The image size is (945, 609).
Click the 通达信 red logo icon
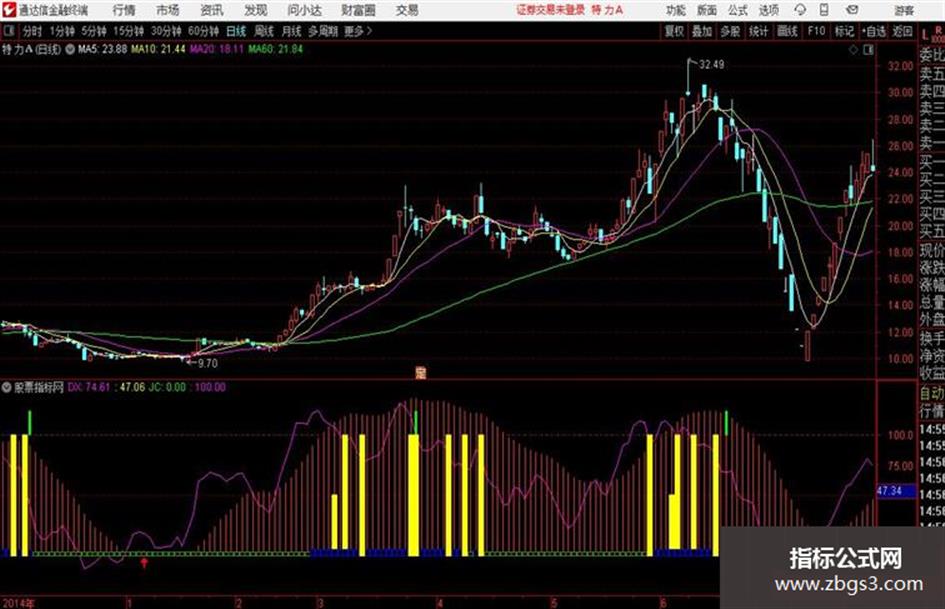[9, 10]
